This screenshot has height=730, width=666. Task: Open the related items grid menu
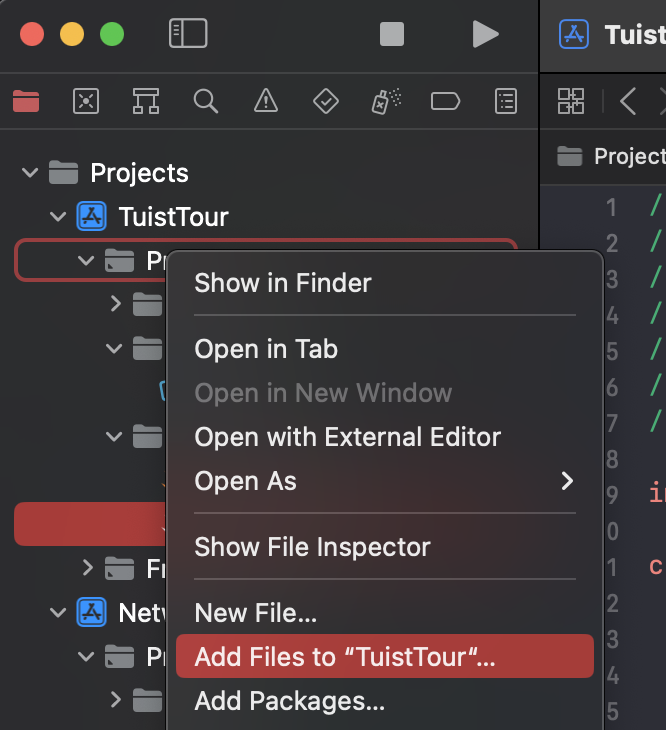point(571,101)
